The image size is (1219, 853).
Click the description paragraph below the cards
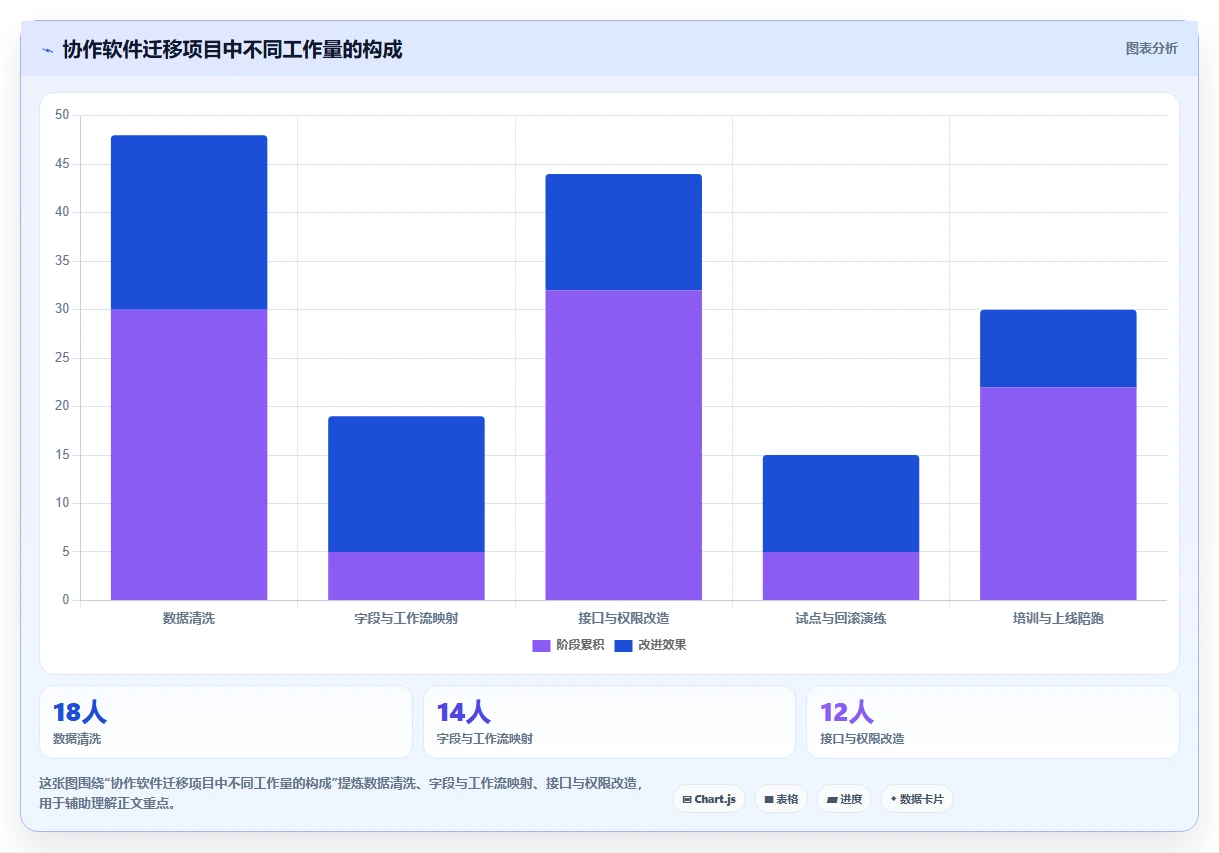[342, 793]
